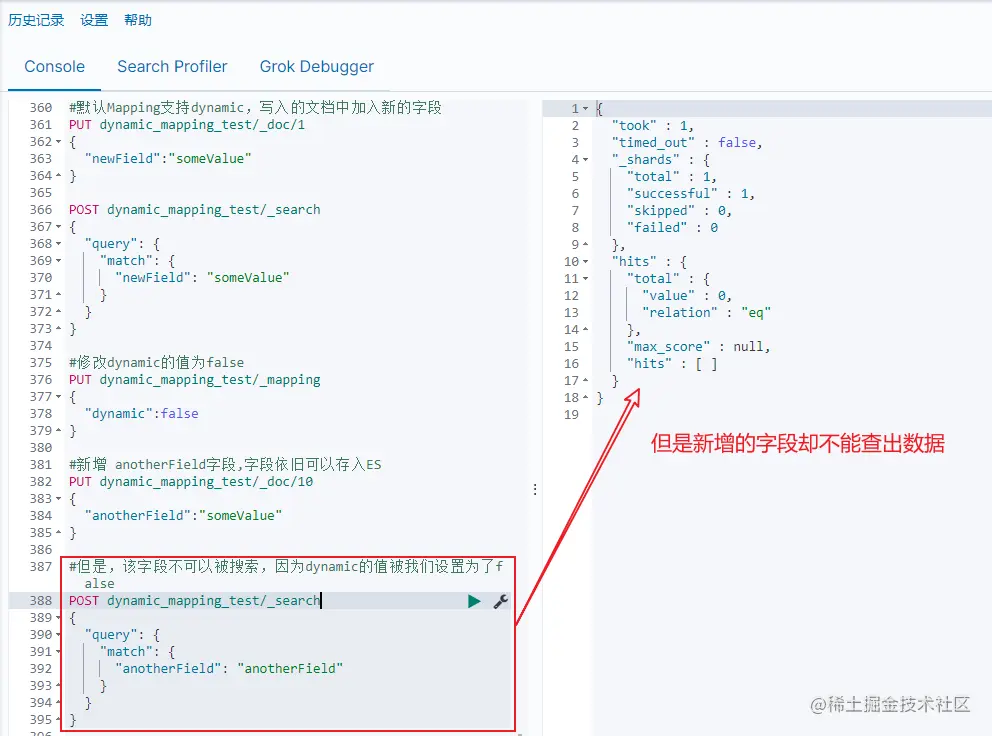
Task: Click the "relation" : "eq" response line
Action: point(706,313)
